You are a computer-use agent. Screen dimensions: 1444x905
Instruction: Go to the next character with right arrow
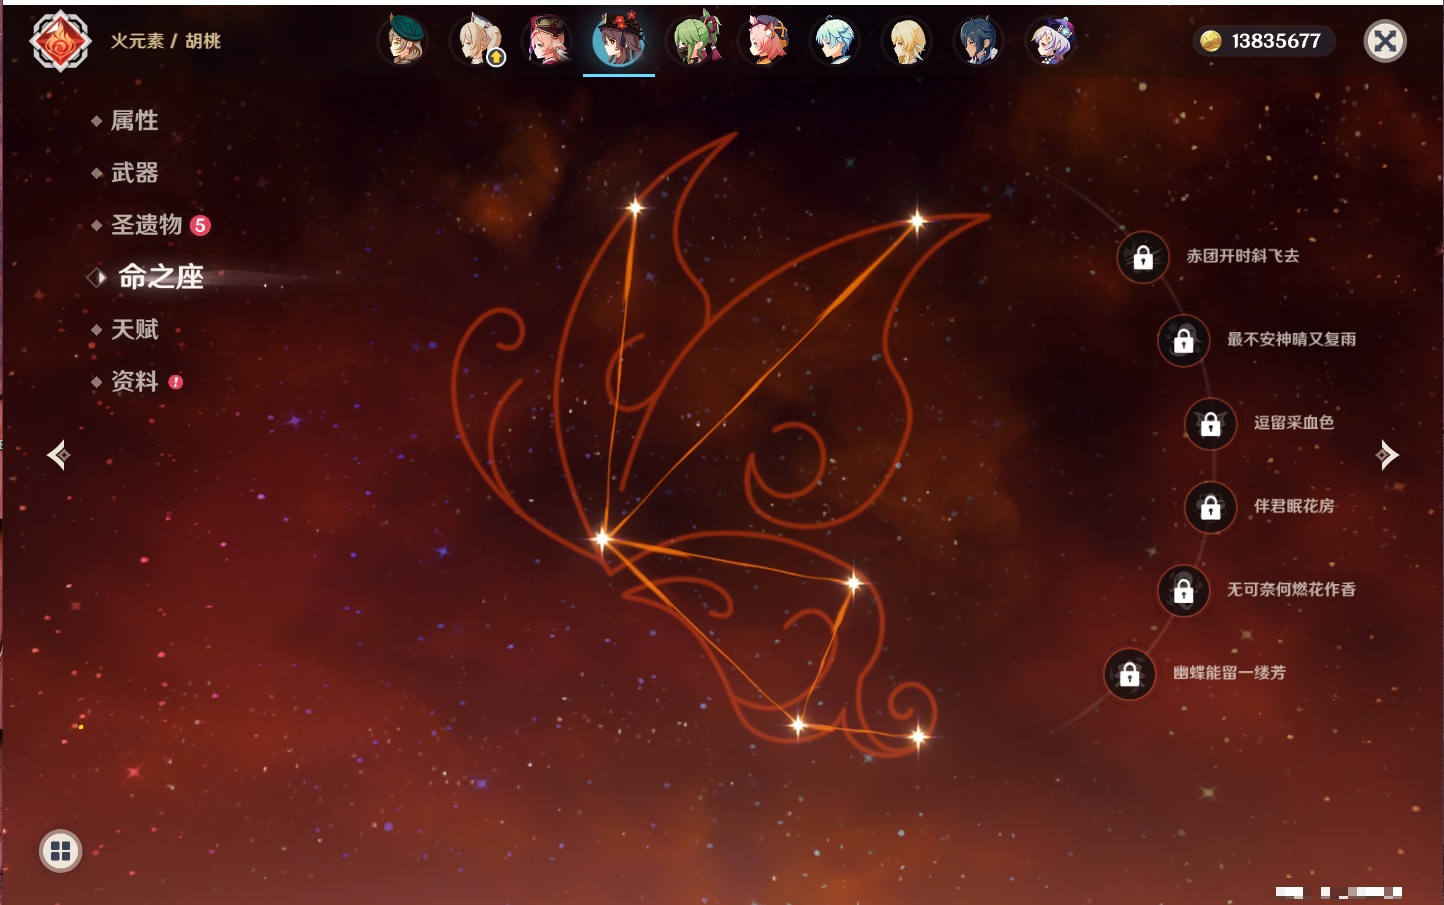1387,455
